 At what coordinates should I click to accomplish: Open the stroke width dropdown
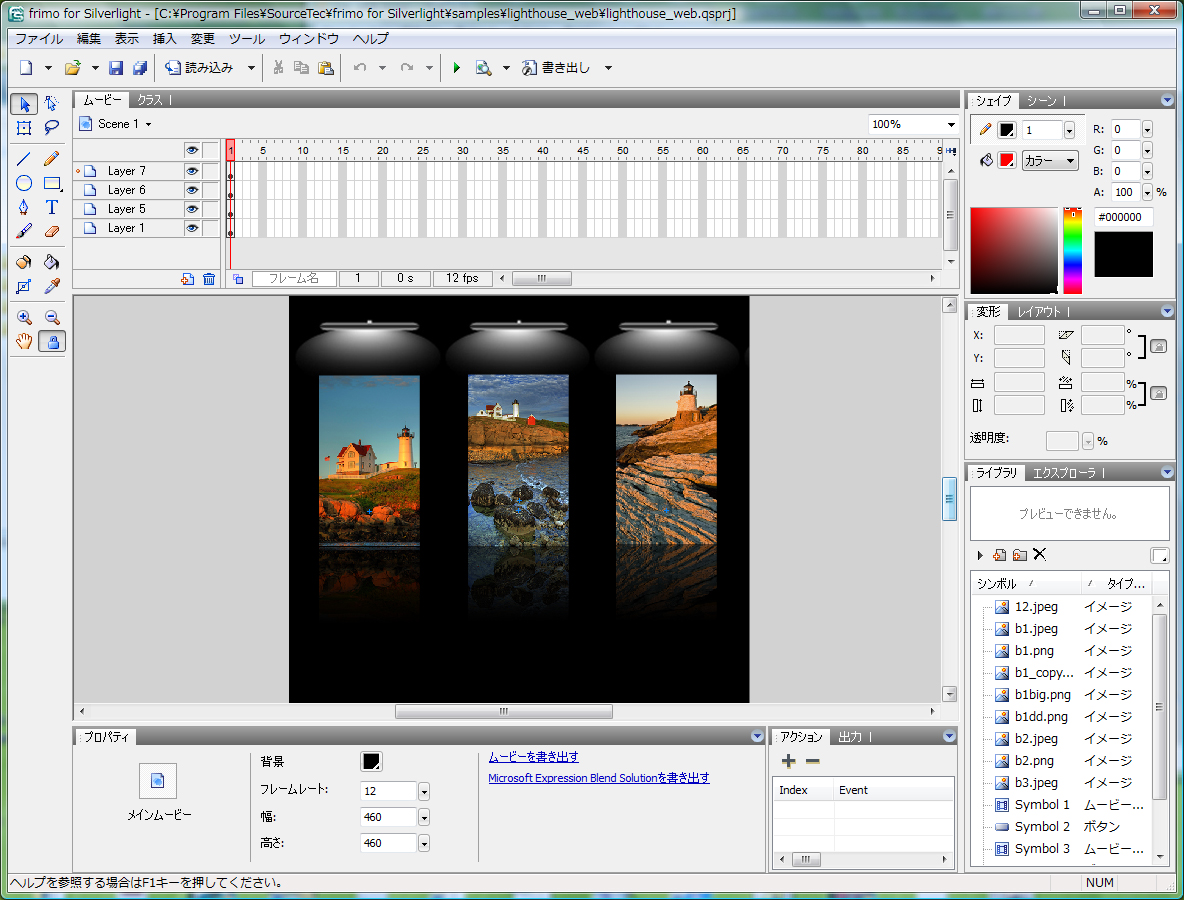[1069, 131]
